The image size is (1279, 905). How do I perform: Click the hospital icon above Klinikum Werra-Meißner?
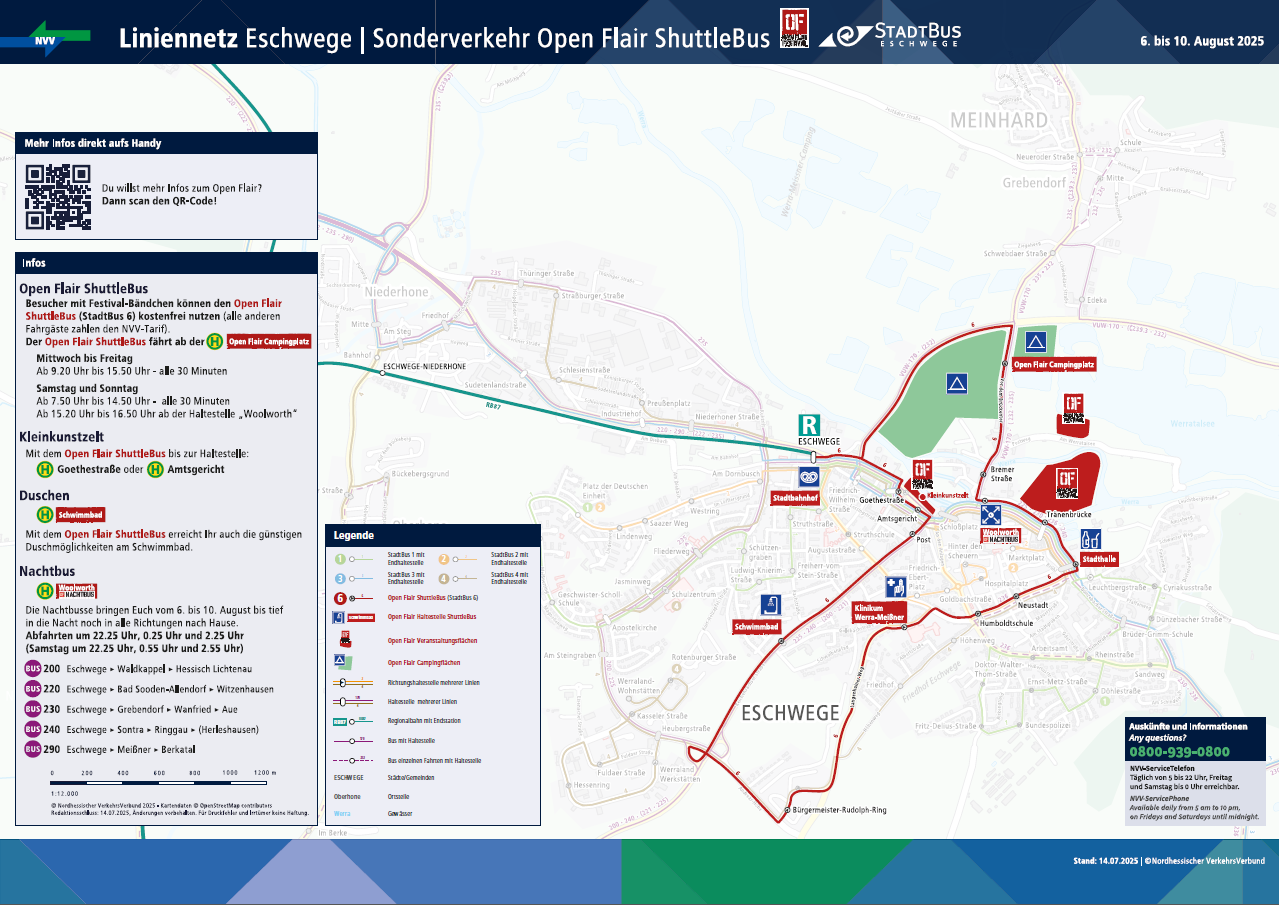click(895, 587)
